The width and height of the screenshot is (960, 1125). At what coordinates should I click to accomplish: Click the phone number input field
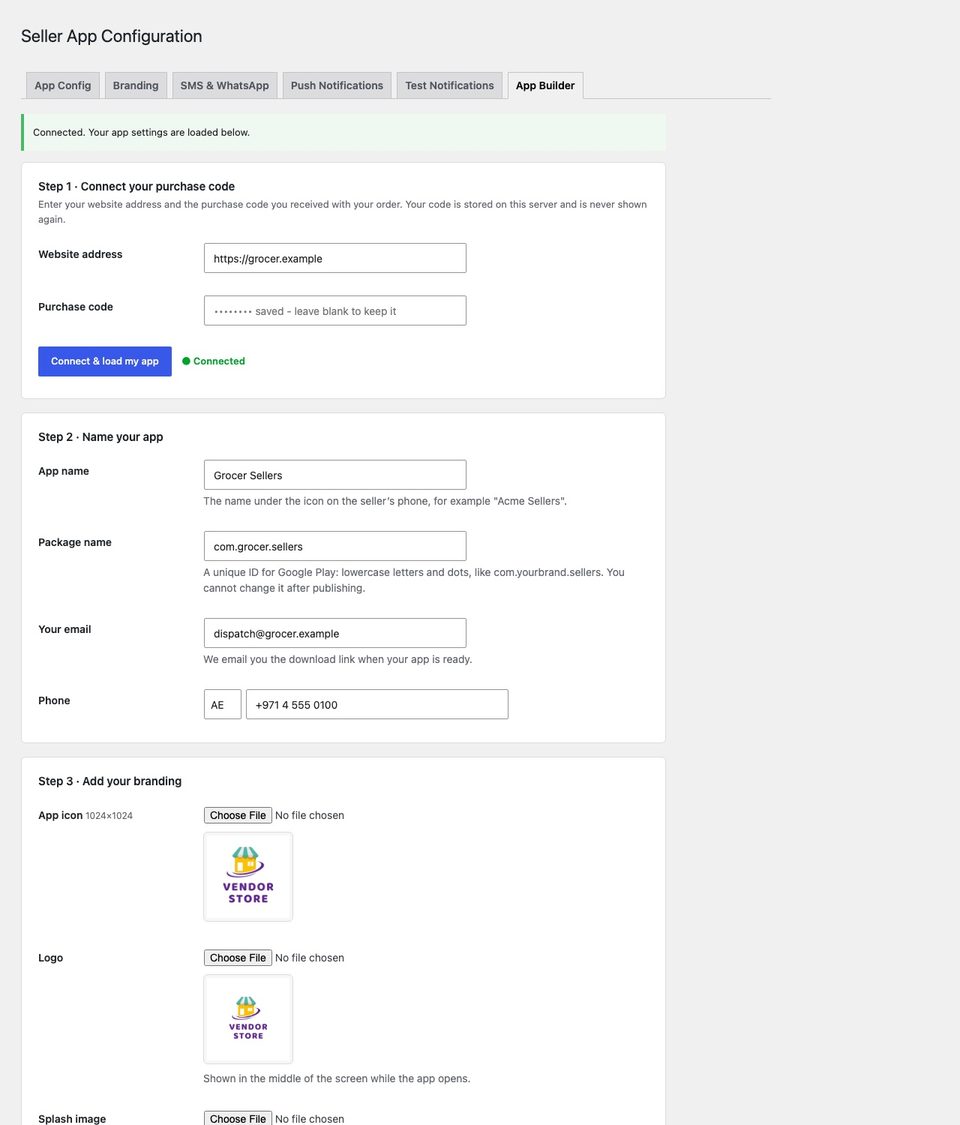click(377, 705)
